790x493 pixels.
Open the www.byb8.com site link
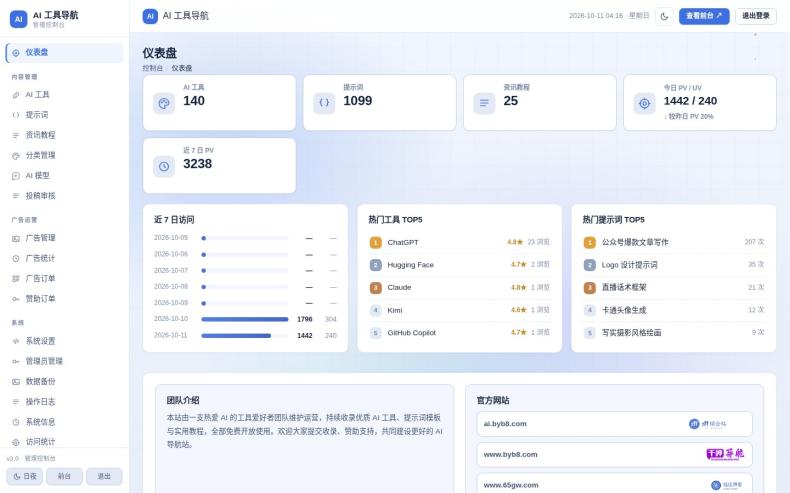tap(614, 455)
